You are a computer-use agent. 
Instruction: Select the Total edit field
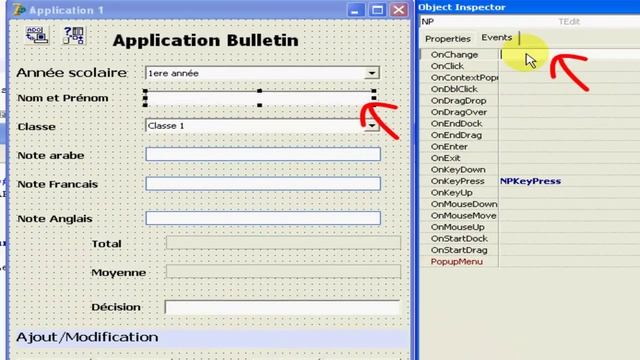tap(283, 243)
